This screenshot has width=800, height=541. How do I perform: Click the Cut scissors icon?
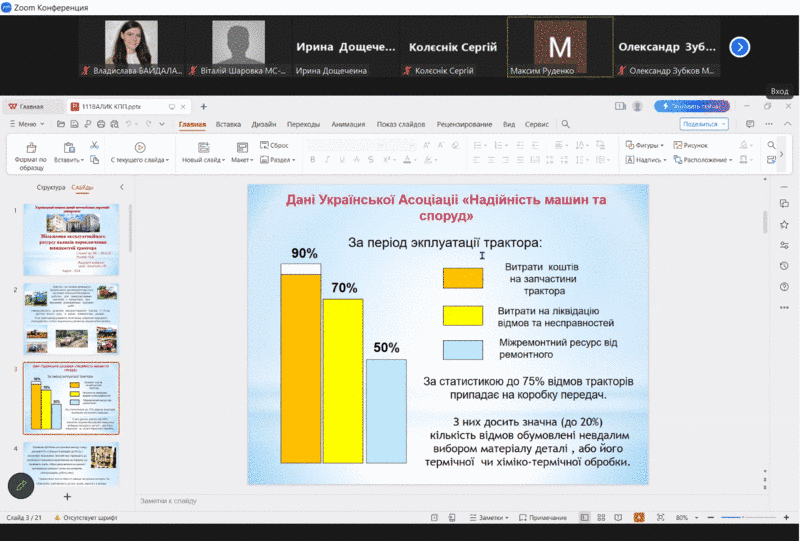94,145
